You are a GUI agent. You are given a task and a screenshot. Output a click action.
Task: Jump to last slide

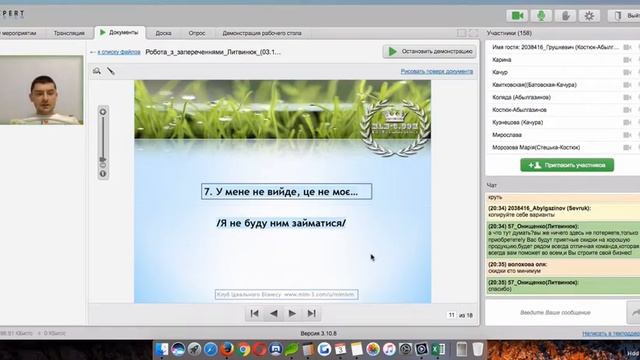[x=311, y=313]
